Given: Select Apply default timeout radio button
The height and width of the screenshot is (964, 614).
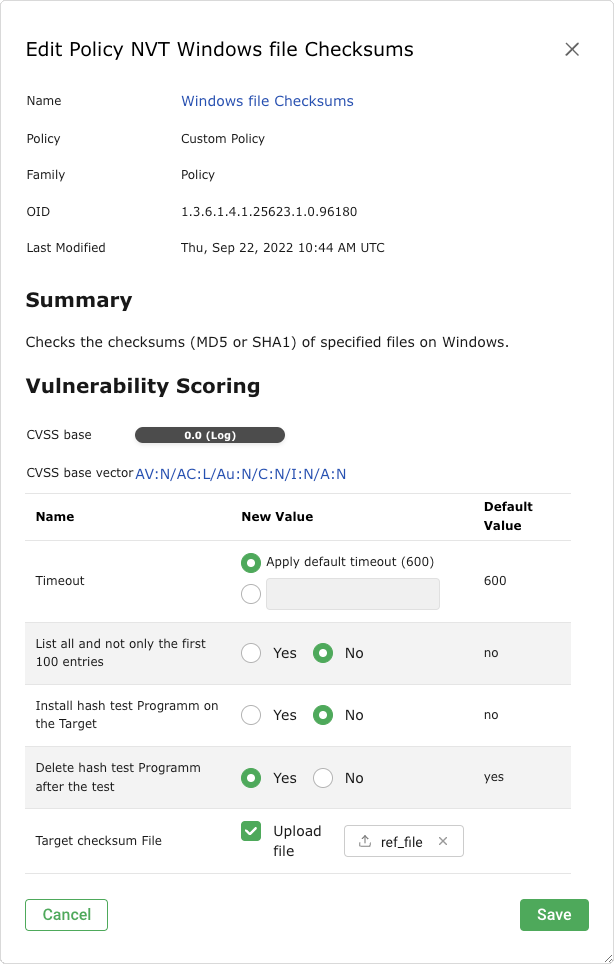Looking at the screenshot, I should pos(251,562).
